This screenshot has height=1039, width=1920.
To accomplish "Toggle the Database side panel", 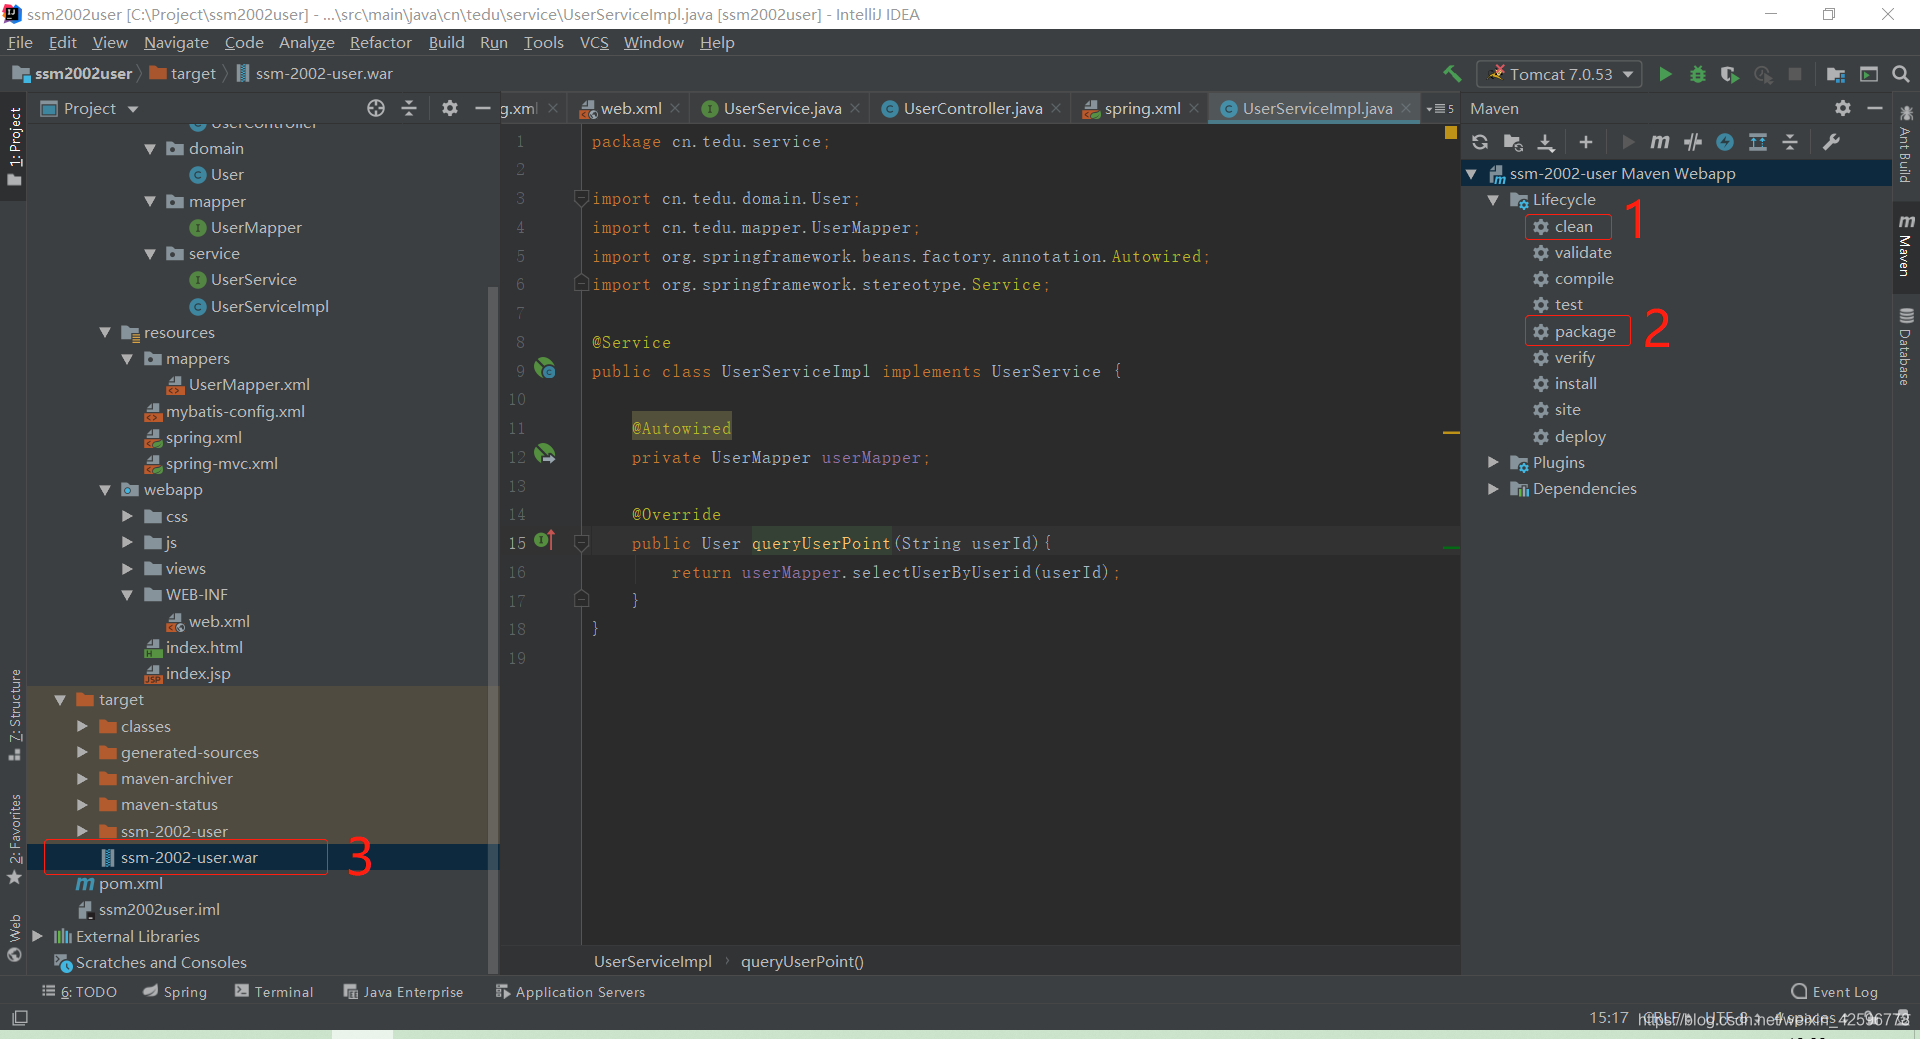I will click(x=1906, y=347).
